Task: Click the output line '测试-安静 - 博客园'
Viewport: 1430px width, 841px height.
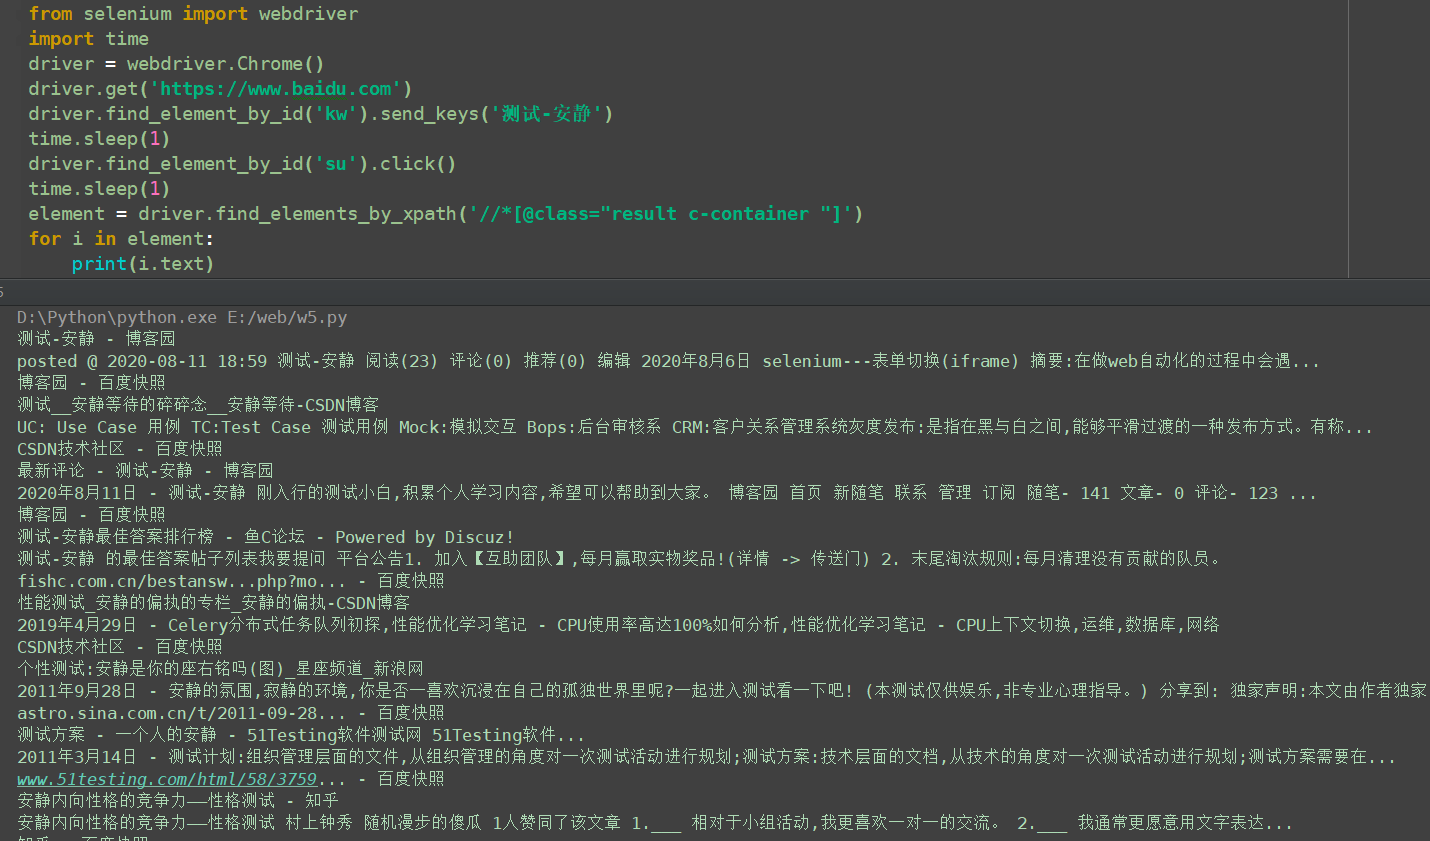Action: 96,339
